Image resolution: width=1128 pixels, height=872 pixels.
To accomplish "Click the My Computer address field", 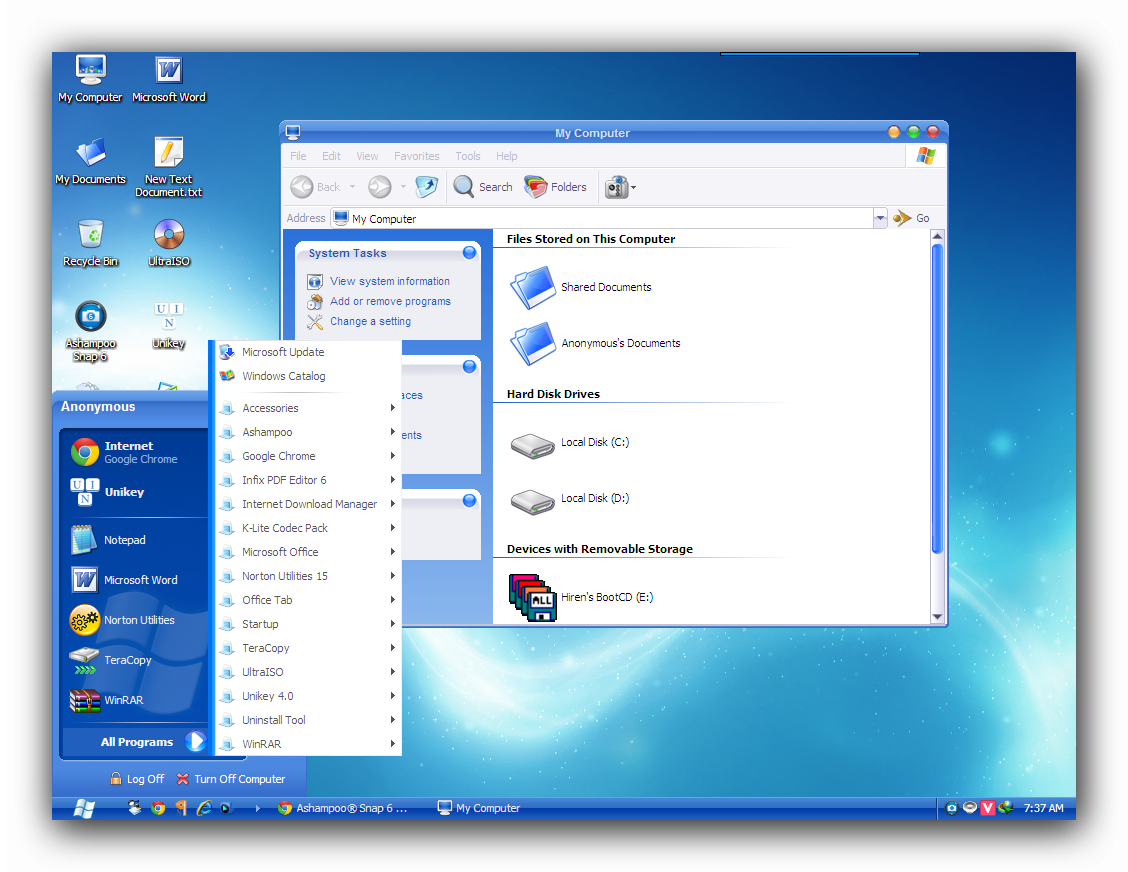I will (601, 218).
